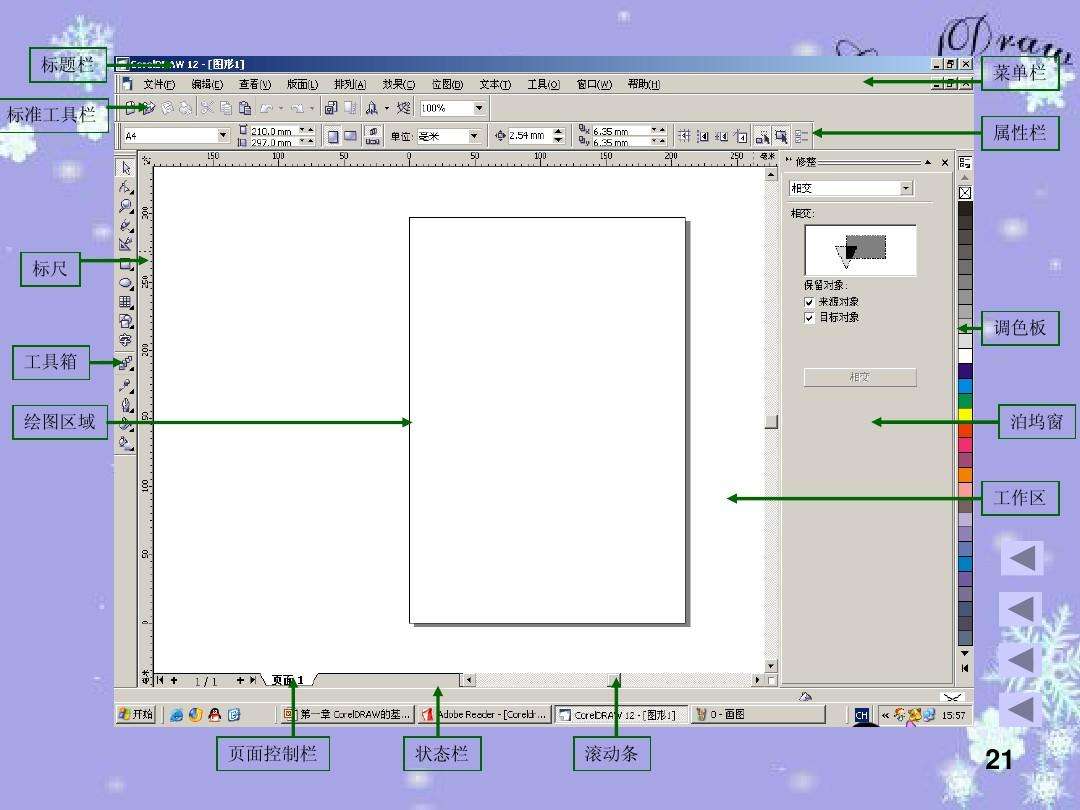Click the palette scroll-down arrow
The image size is (1080, 810).
(x=965, y=653)
